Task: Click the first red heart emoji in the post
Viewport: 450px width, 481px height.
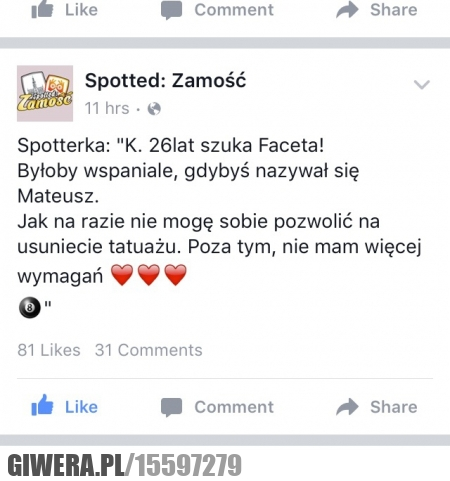Action: click(x=122, y=275)
